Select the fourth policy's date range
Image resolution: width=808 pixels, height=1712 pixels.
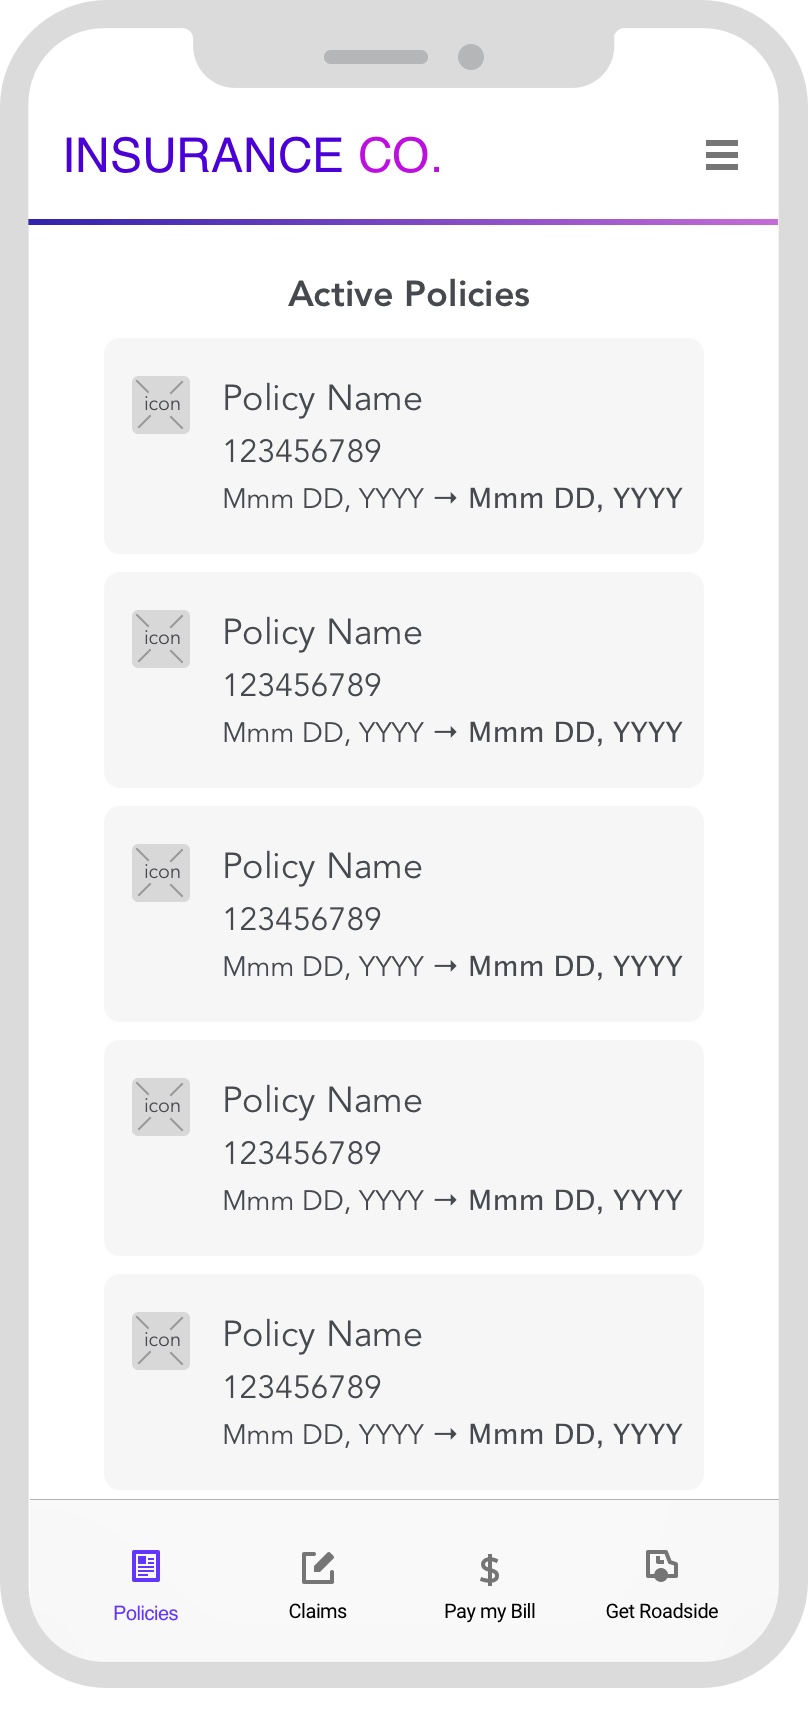(452, 1200)
